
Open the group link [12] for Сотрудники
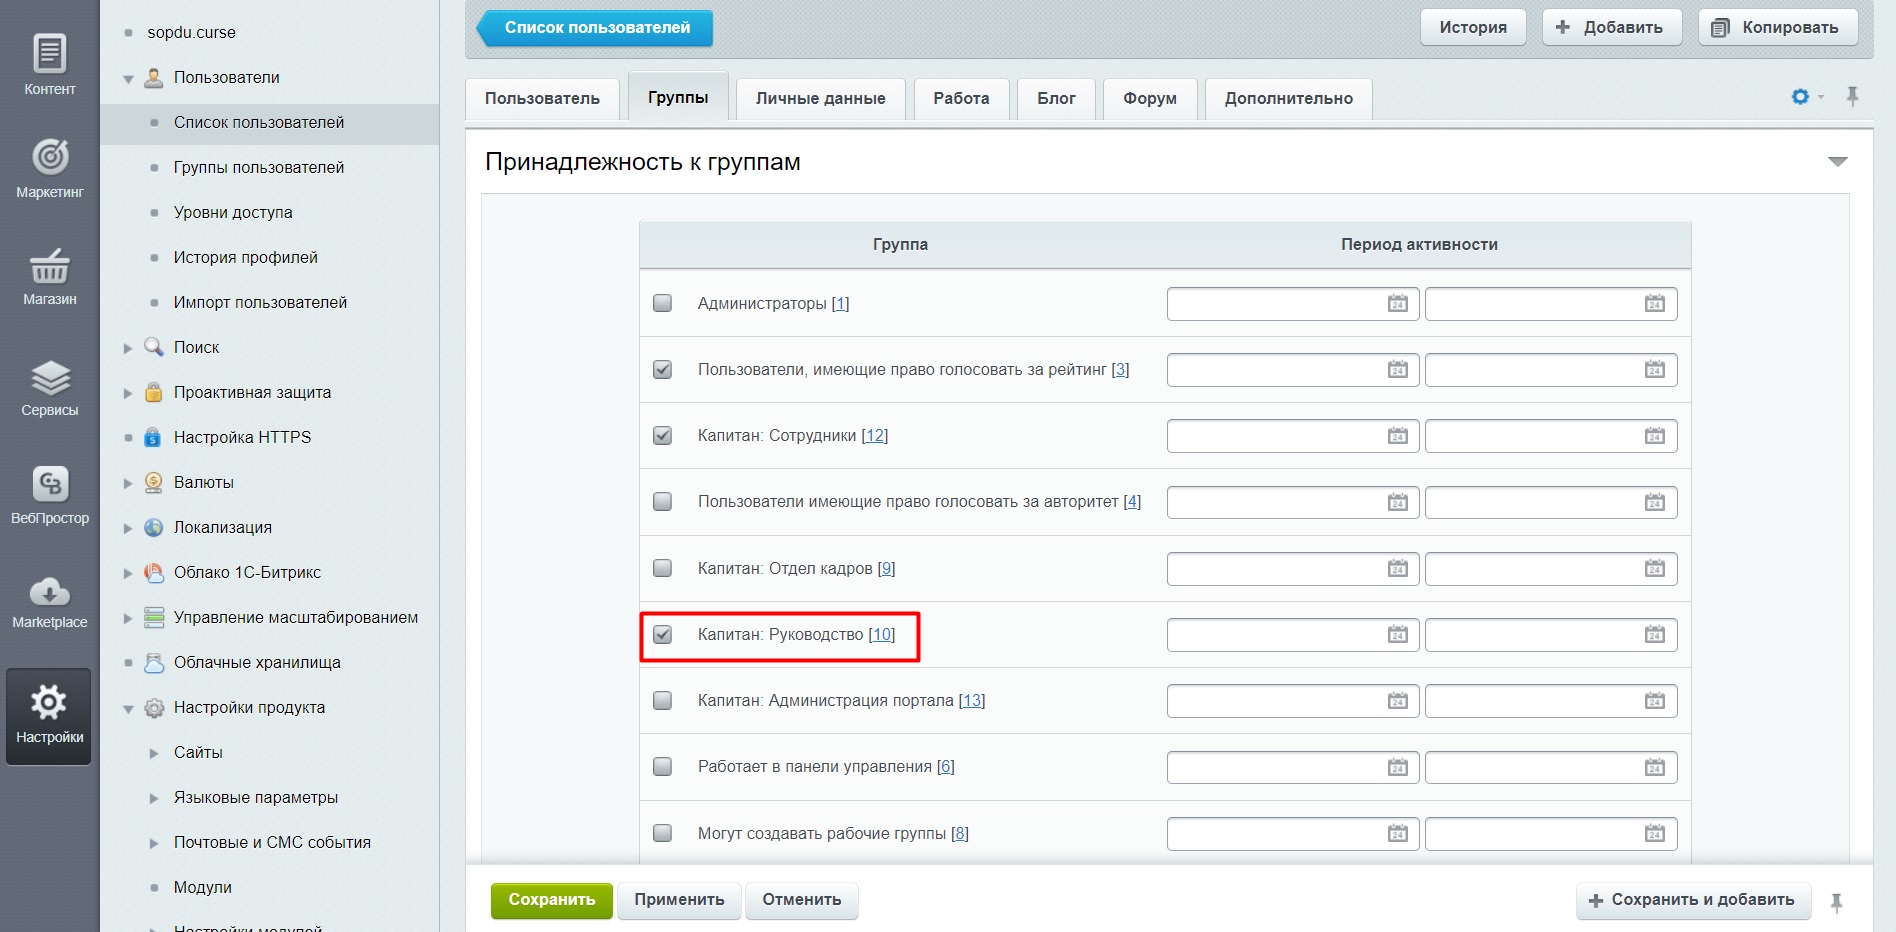875,436
